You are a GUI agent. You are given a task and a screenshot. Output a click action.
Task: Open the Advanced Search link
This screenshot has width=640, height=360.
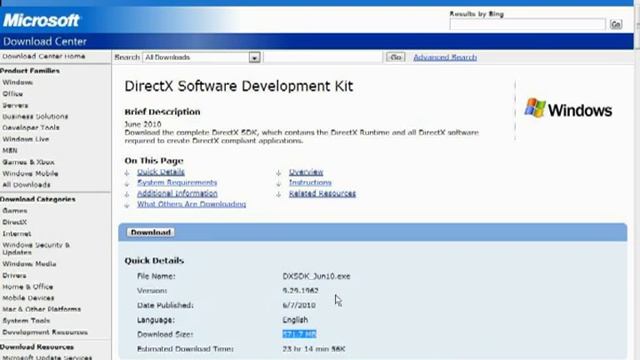pos(445,57)
